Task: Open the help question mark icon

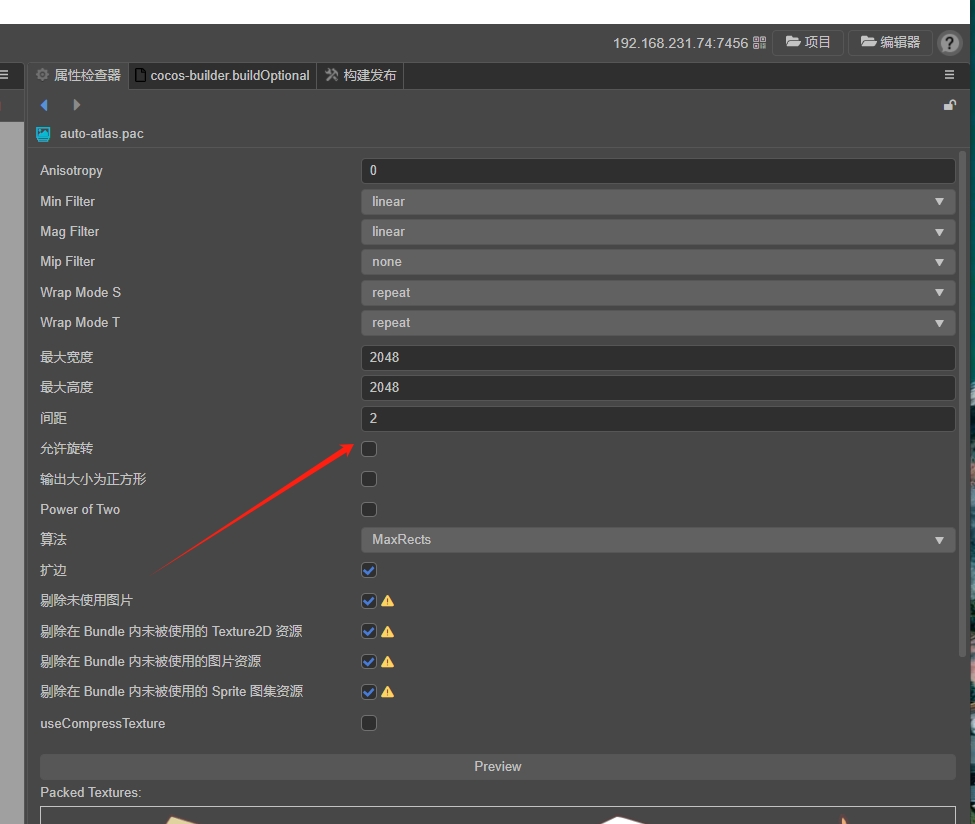Action: click(949, 43)
